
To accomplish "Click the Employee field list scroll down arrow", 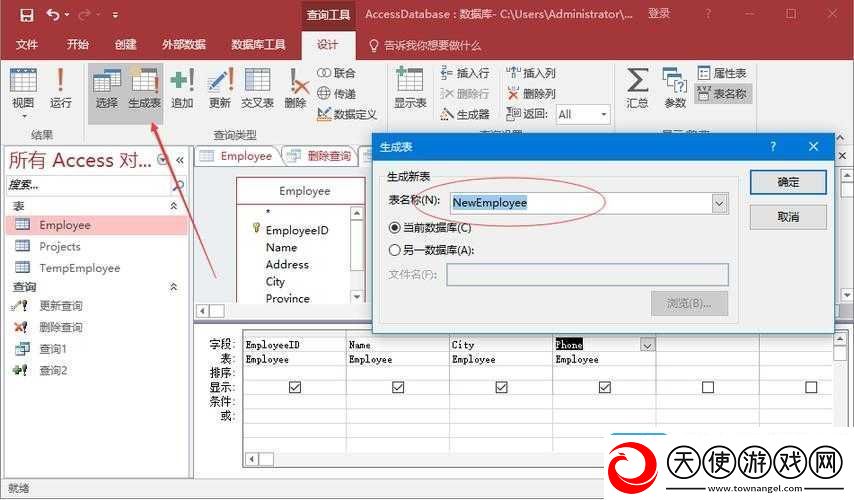I will 357,297.
